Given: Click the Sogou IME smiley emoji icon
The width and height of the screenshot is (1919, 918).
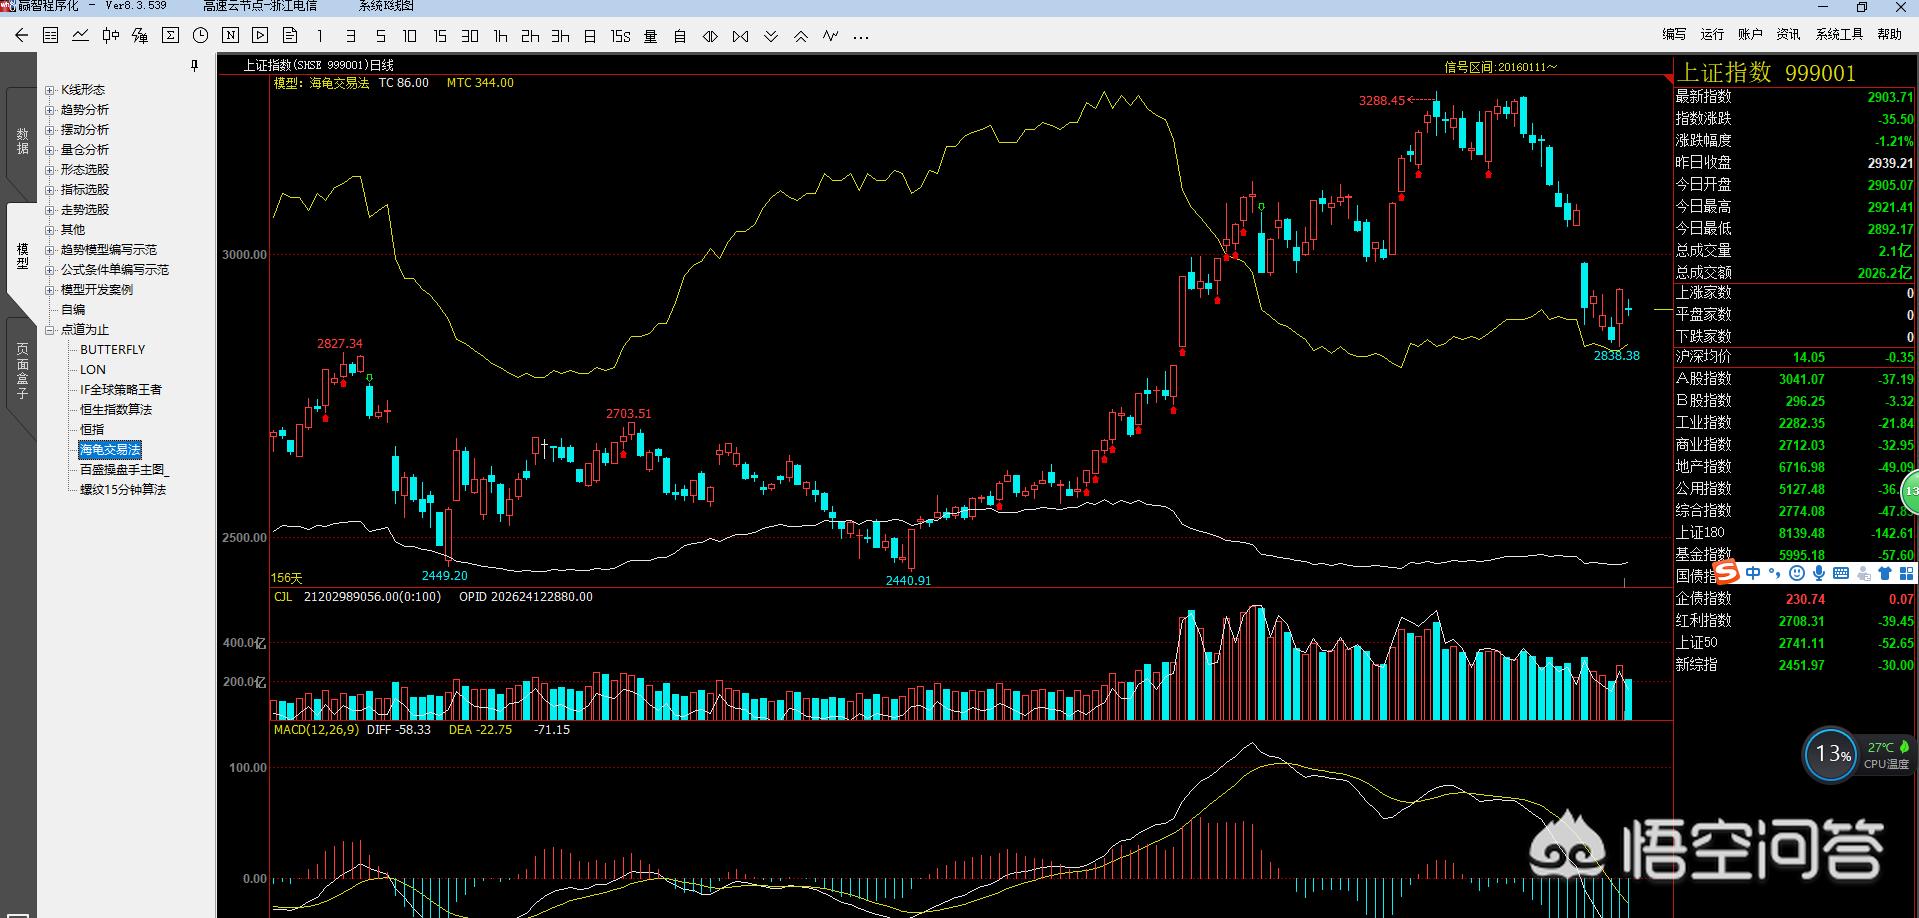Looking at the screenshot, I should coord(1797,573).
